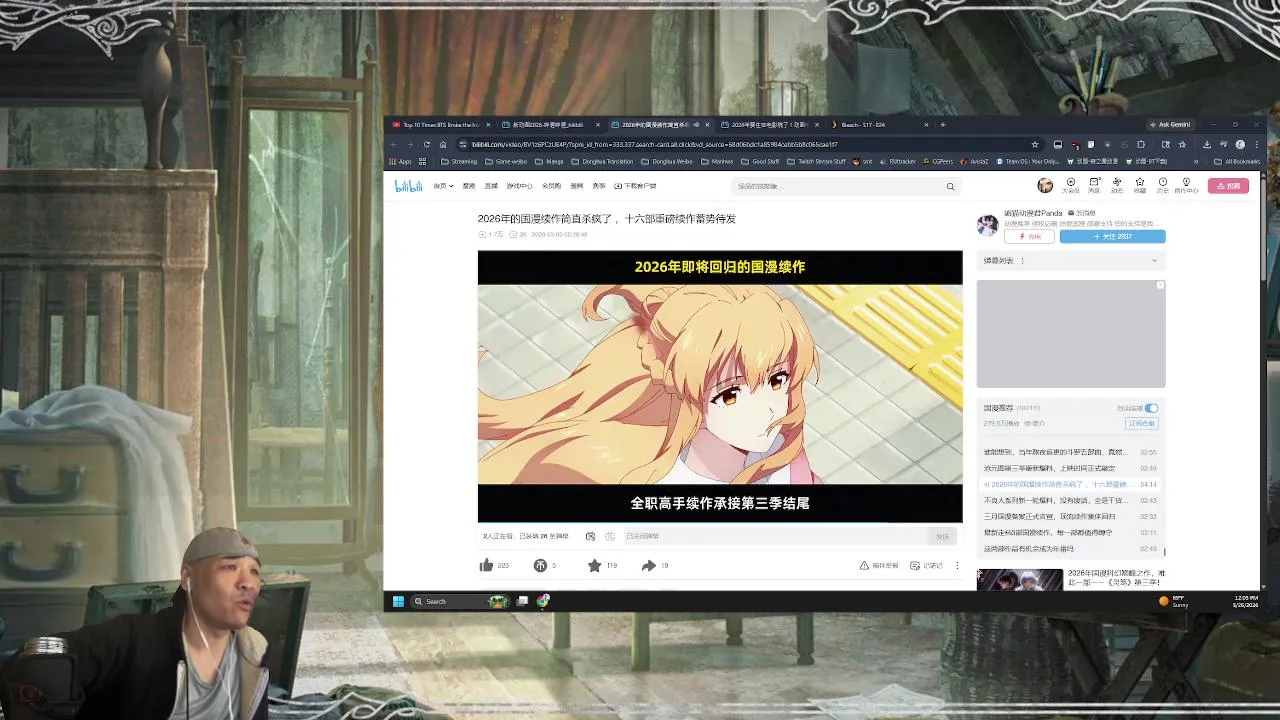Open recommended video thumbnail 2026年国漫科幻
The width and height of the screenshot is (1280, 720).
coord(1020,580)
